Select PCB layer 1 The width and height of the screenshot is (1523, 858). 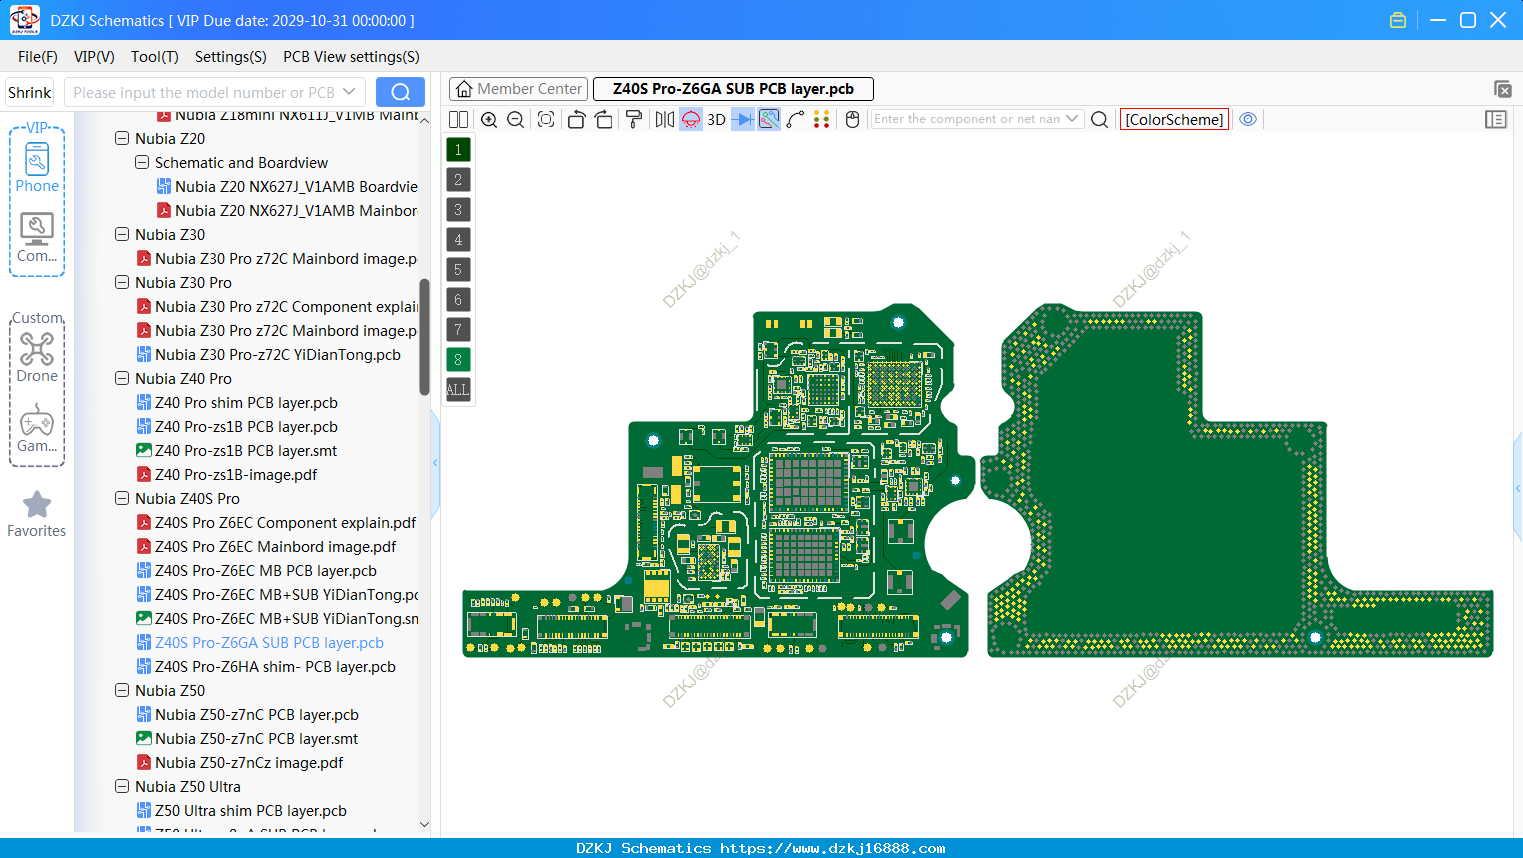pos(458,150)
